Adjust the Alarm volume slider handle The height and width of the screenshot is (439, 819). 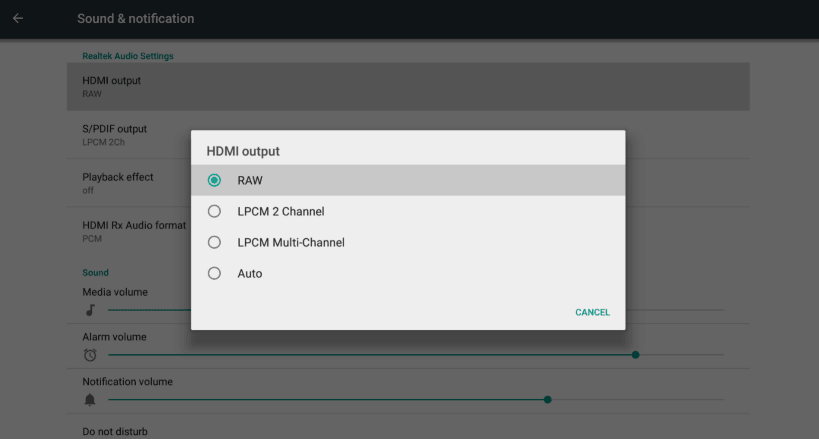pos(635,355)
